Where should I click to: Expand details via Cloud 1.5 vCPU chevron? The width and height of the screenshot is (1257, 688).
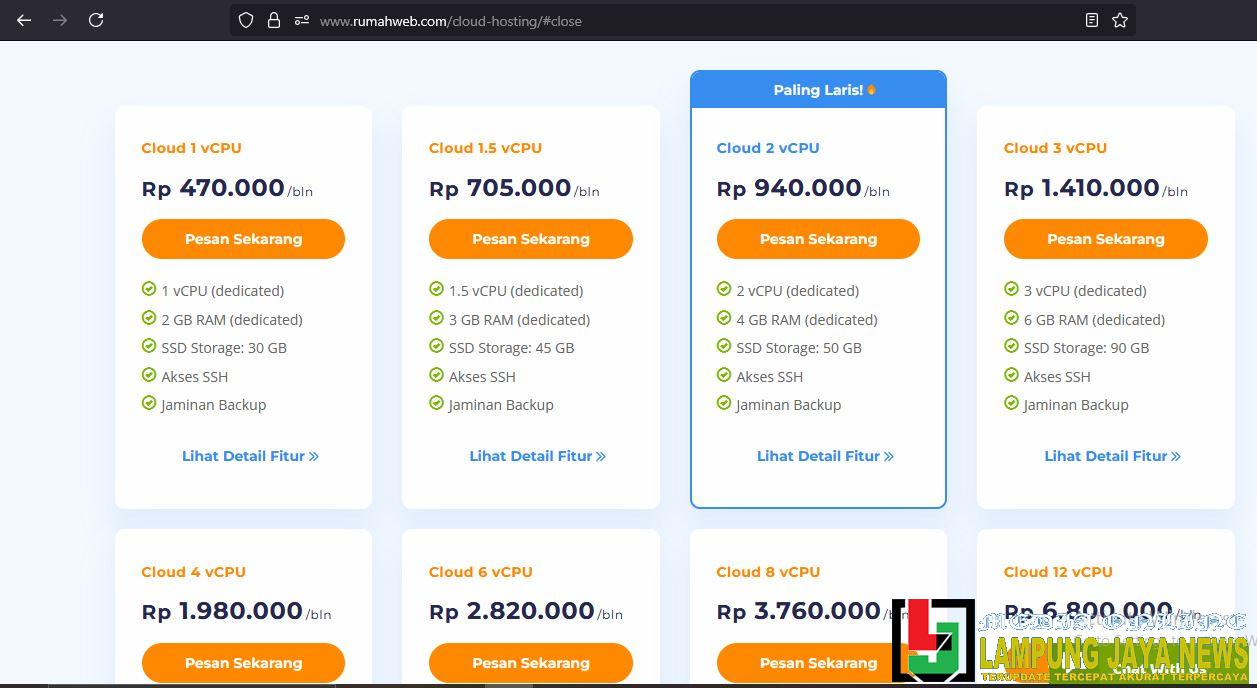click(x=601, y=455)
